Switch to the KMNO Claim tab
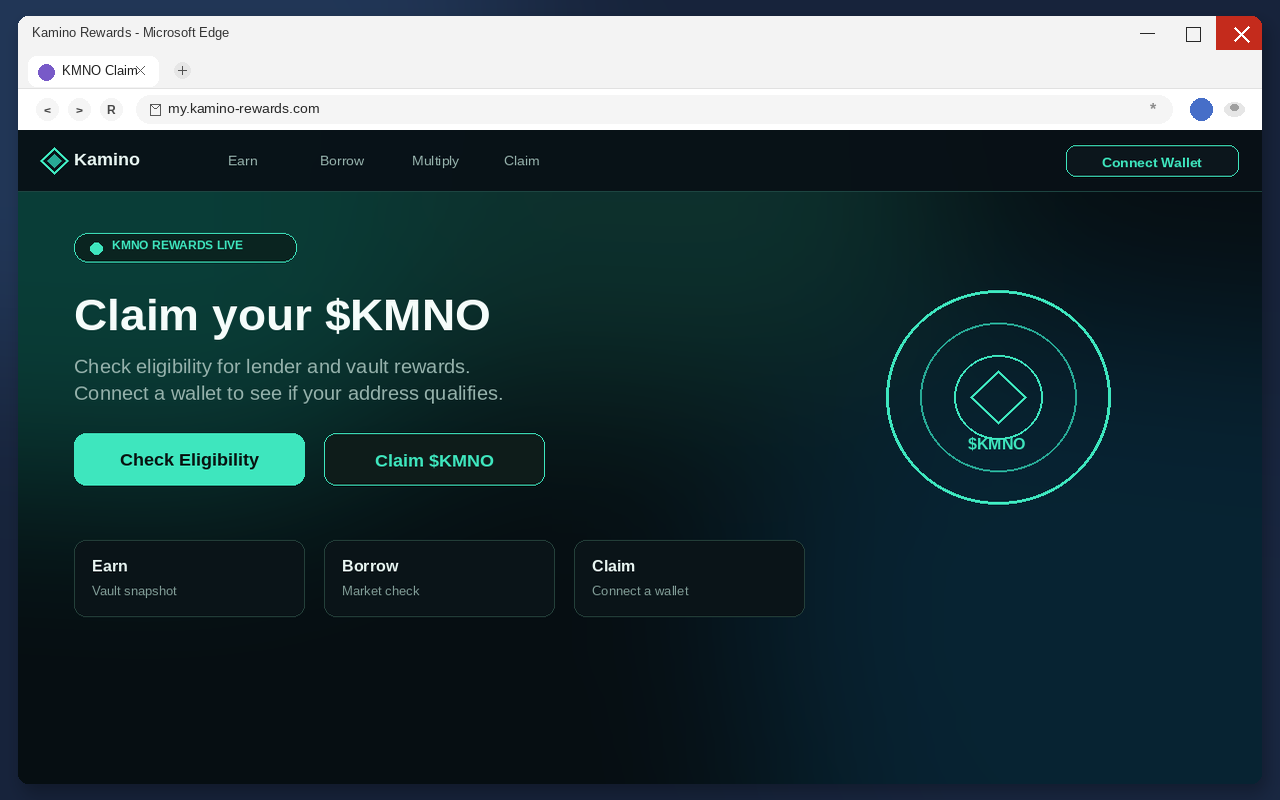The height and width of the screenshot is (800, 1280). tap(93, 71)
